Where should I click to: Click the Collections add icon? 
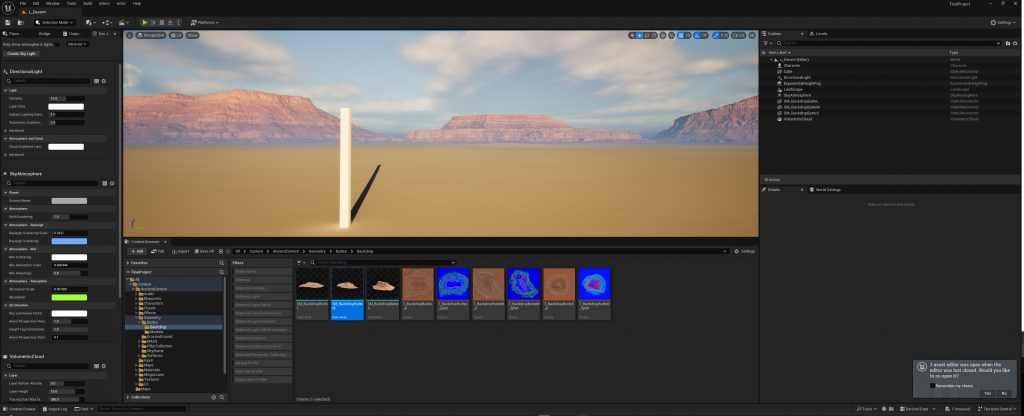(214, 397)
